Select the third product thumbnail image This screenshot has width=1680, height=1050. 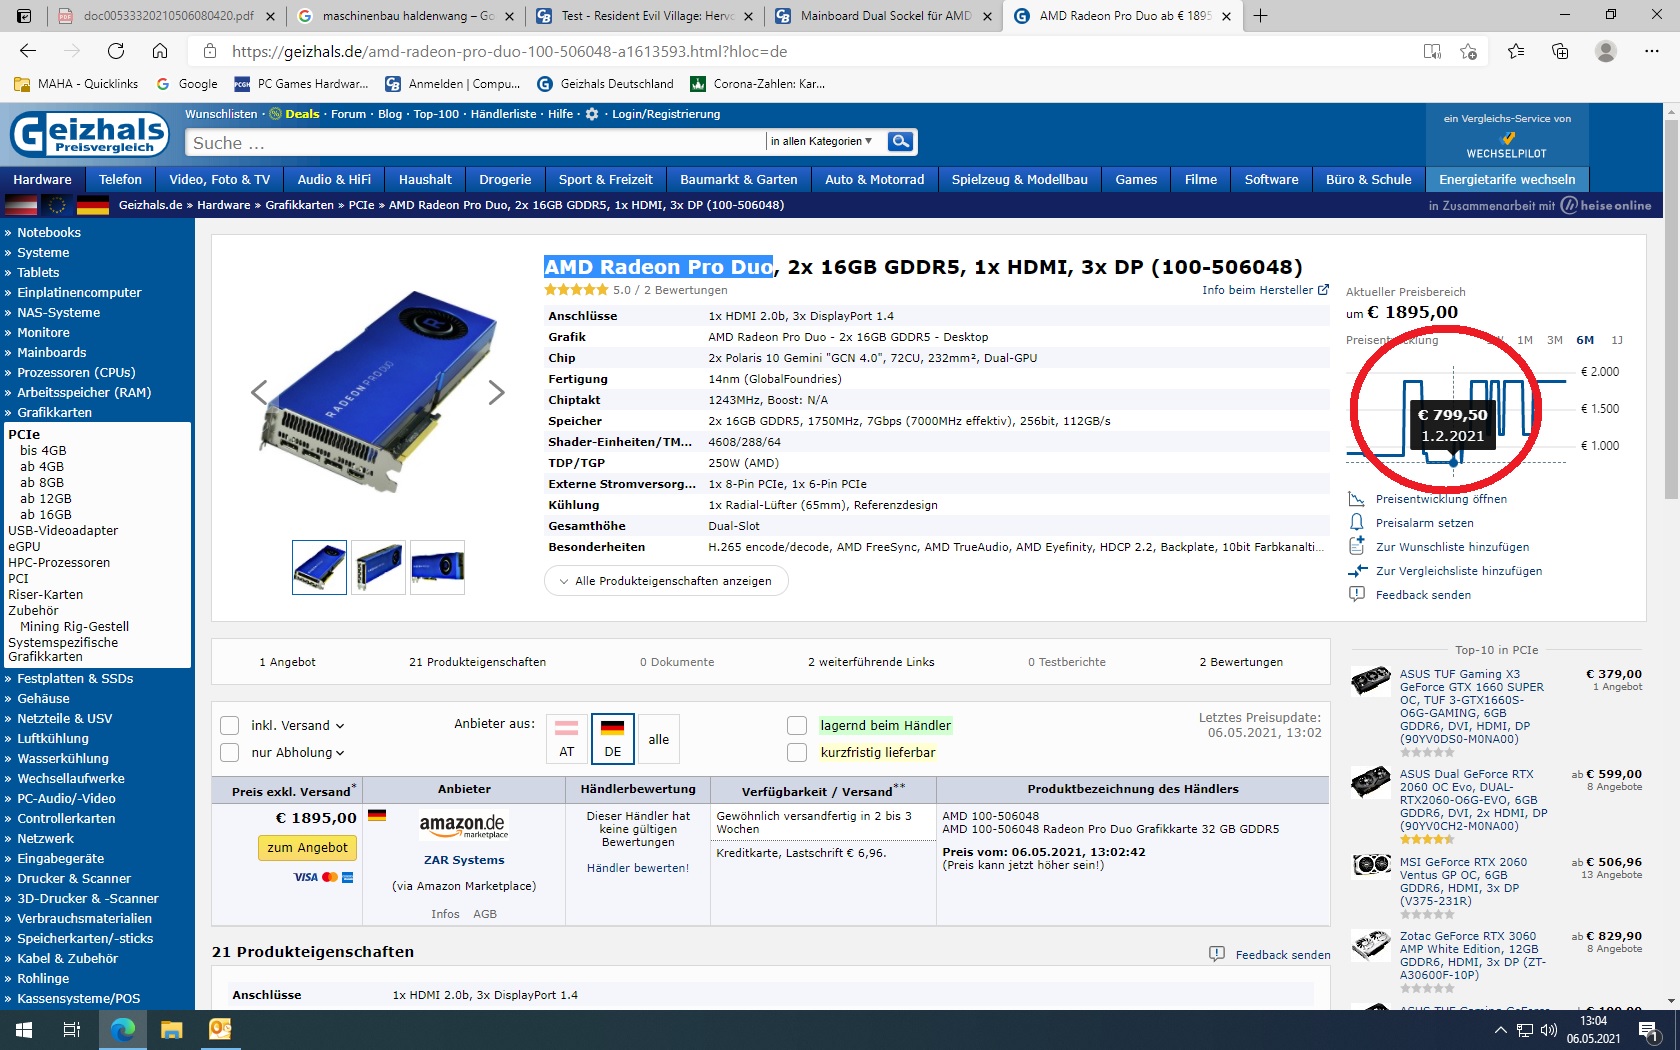tap(437, 568)
